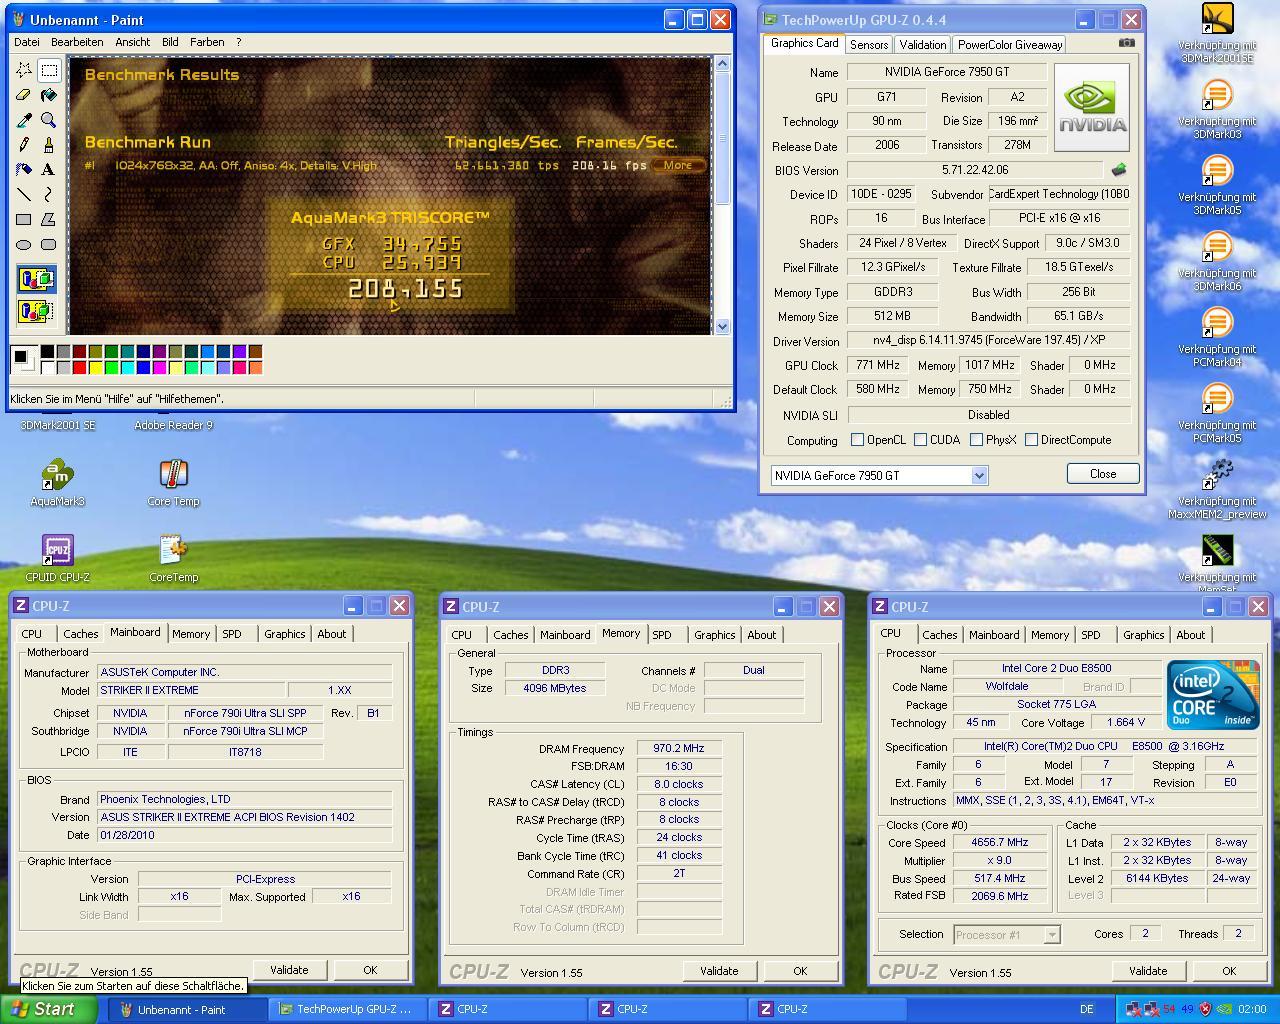Pick the yellow color swatch in Paint palette
Image resolution: width=1280 pixels, height=1024 pixels.
pos(95,368)
